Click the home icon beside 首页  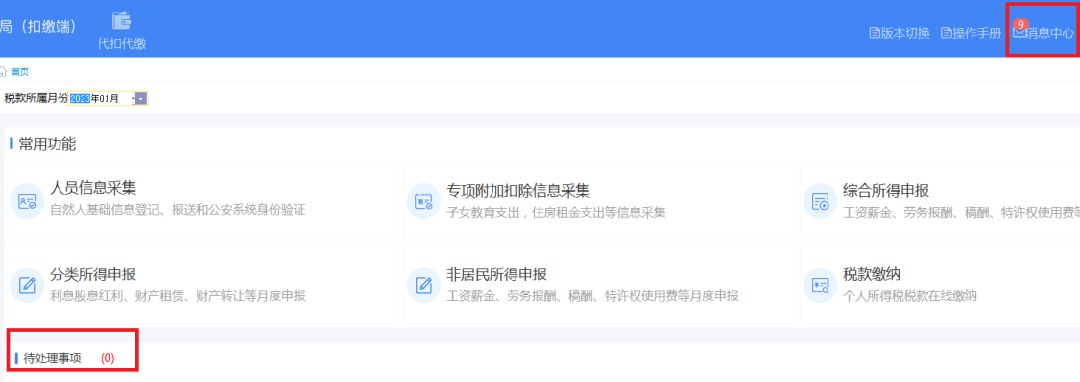click(x=3, y=72)
